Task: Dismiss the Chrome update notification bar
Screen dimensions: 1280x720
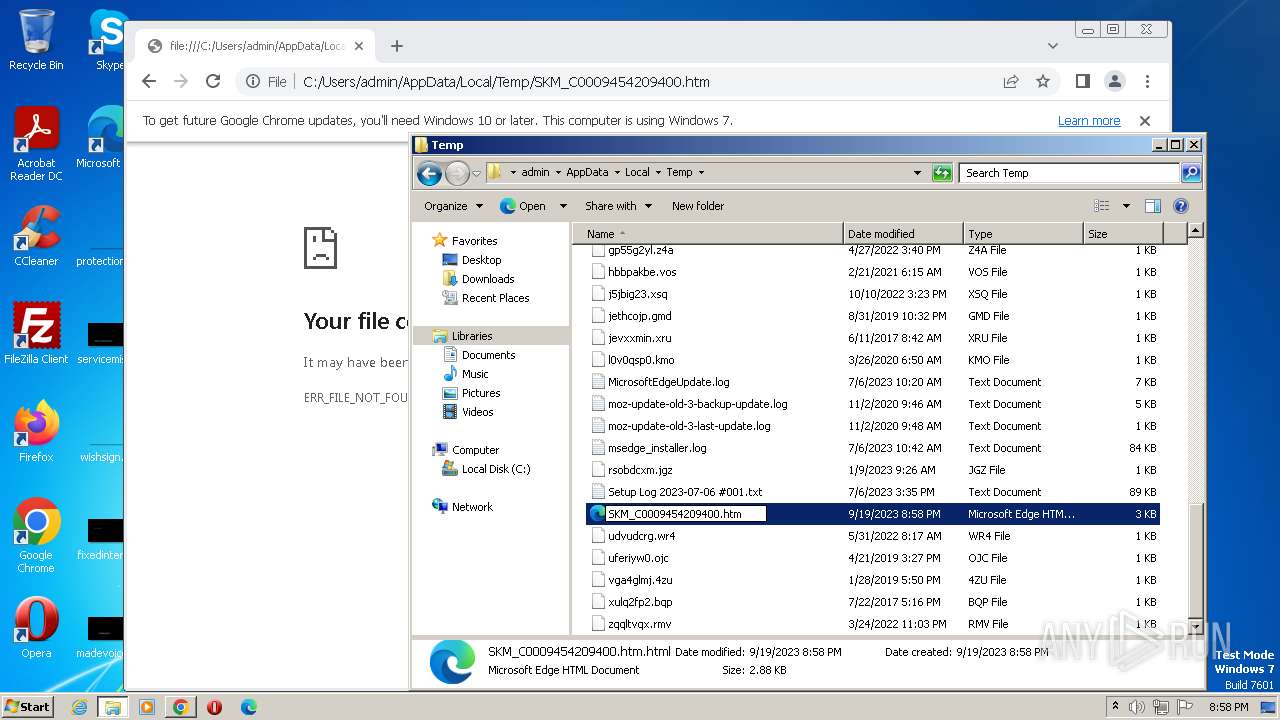Action: coord(1145,120)
